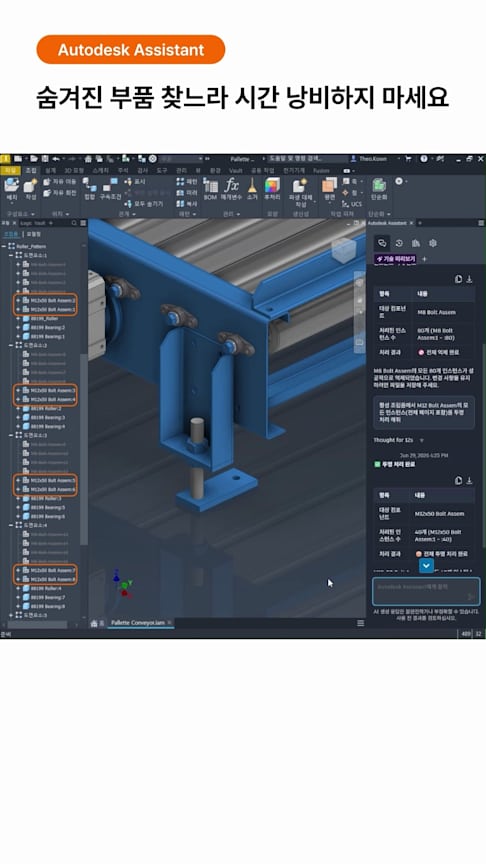Open the 구성요소 panel dropdown
This screenshot has width=486, height=864.
[21, 214]
